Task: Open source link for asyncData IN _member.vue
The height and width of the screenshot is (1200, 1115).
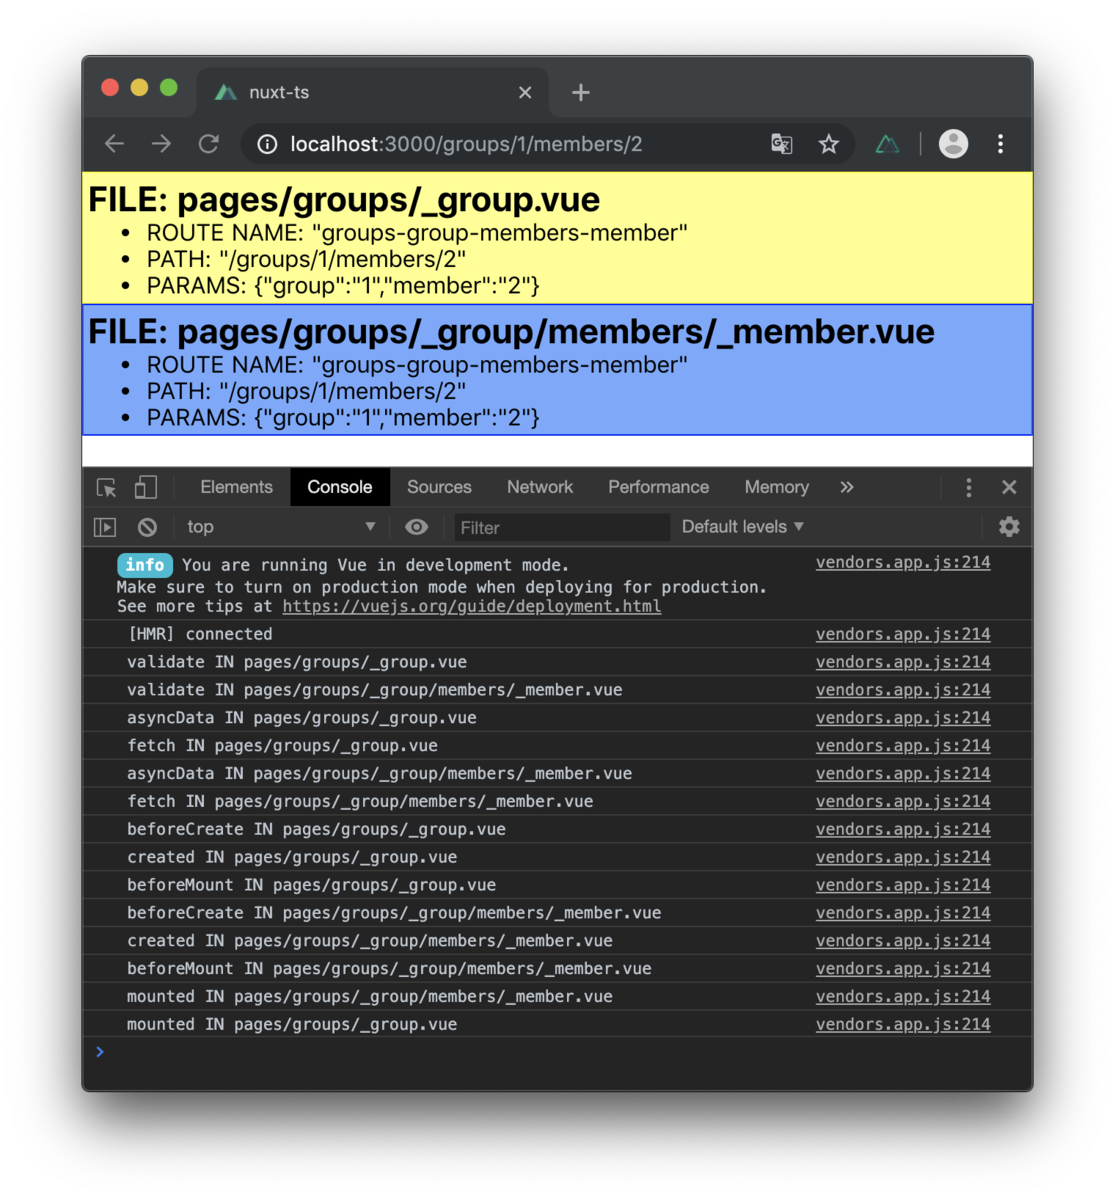Action: coord(903,774)
